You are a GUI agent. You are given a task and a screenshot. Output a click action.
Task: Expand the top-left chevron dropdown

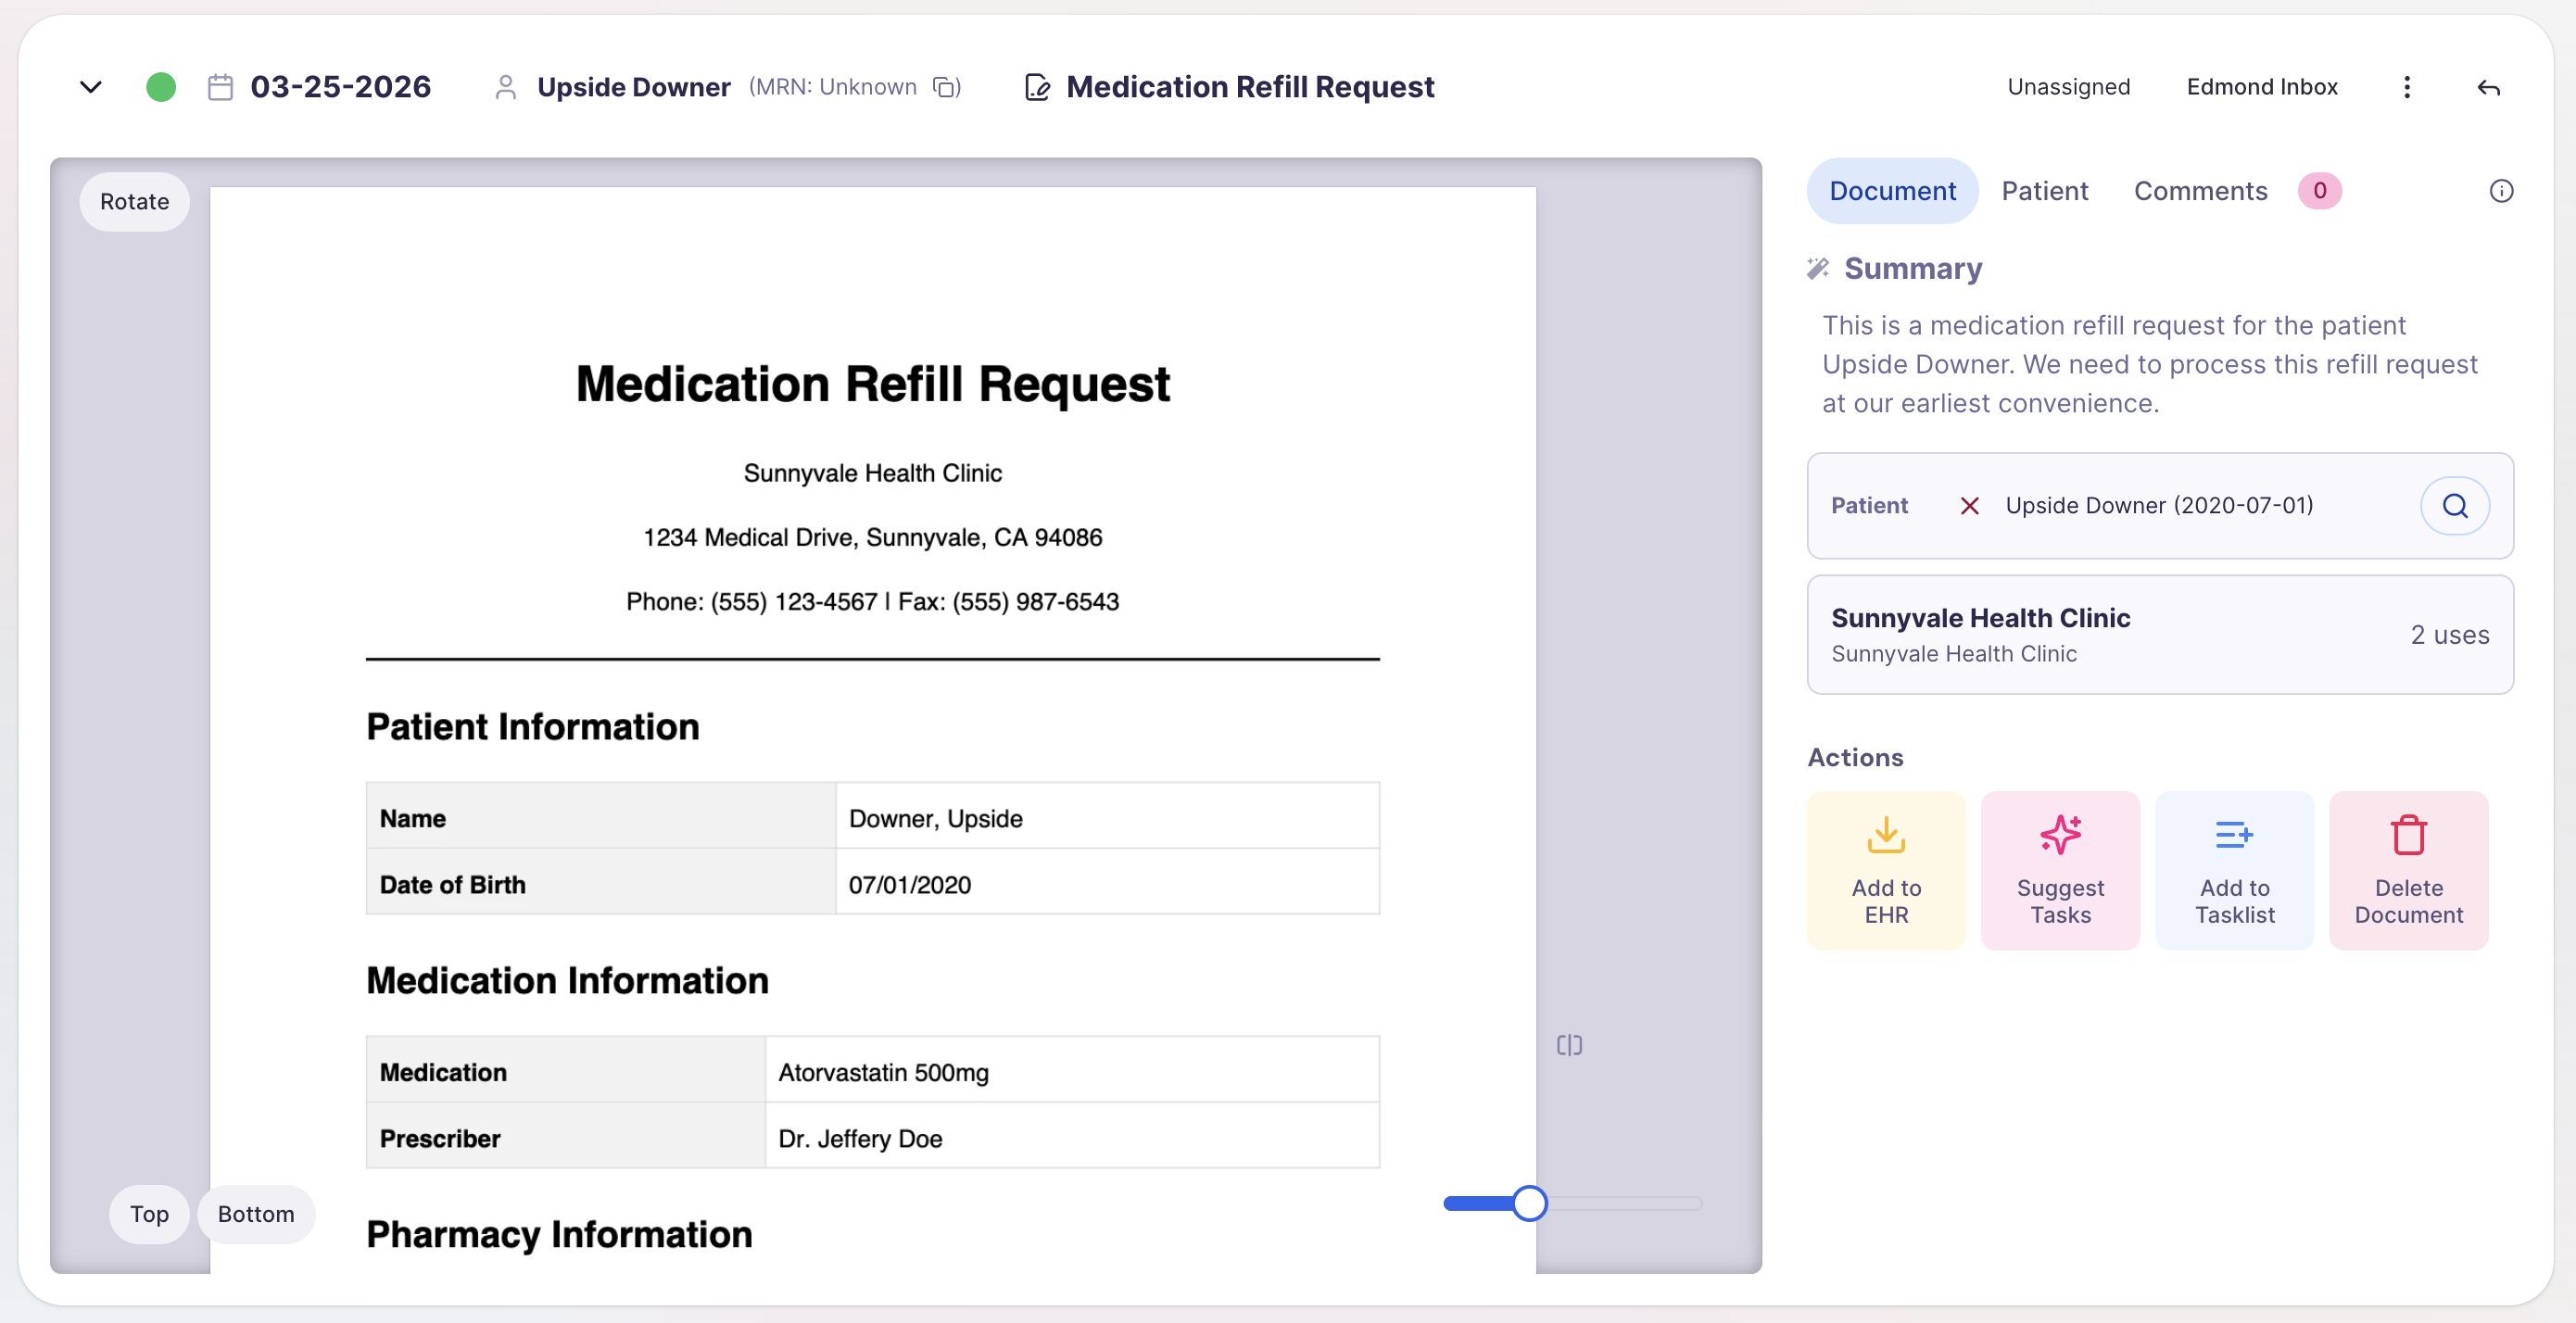click(x=90, y=87)
